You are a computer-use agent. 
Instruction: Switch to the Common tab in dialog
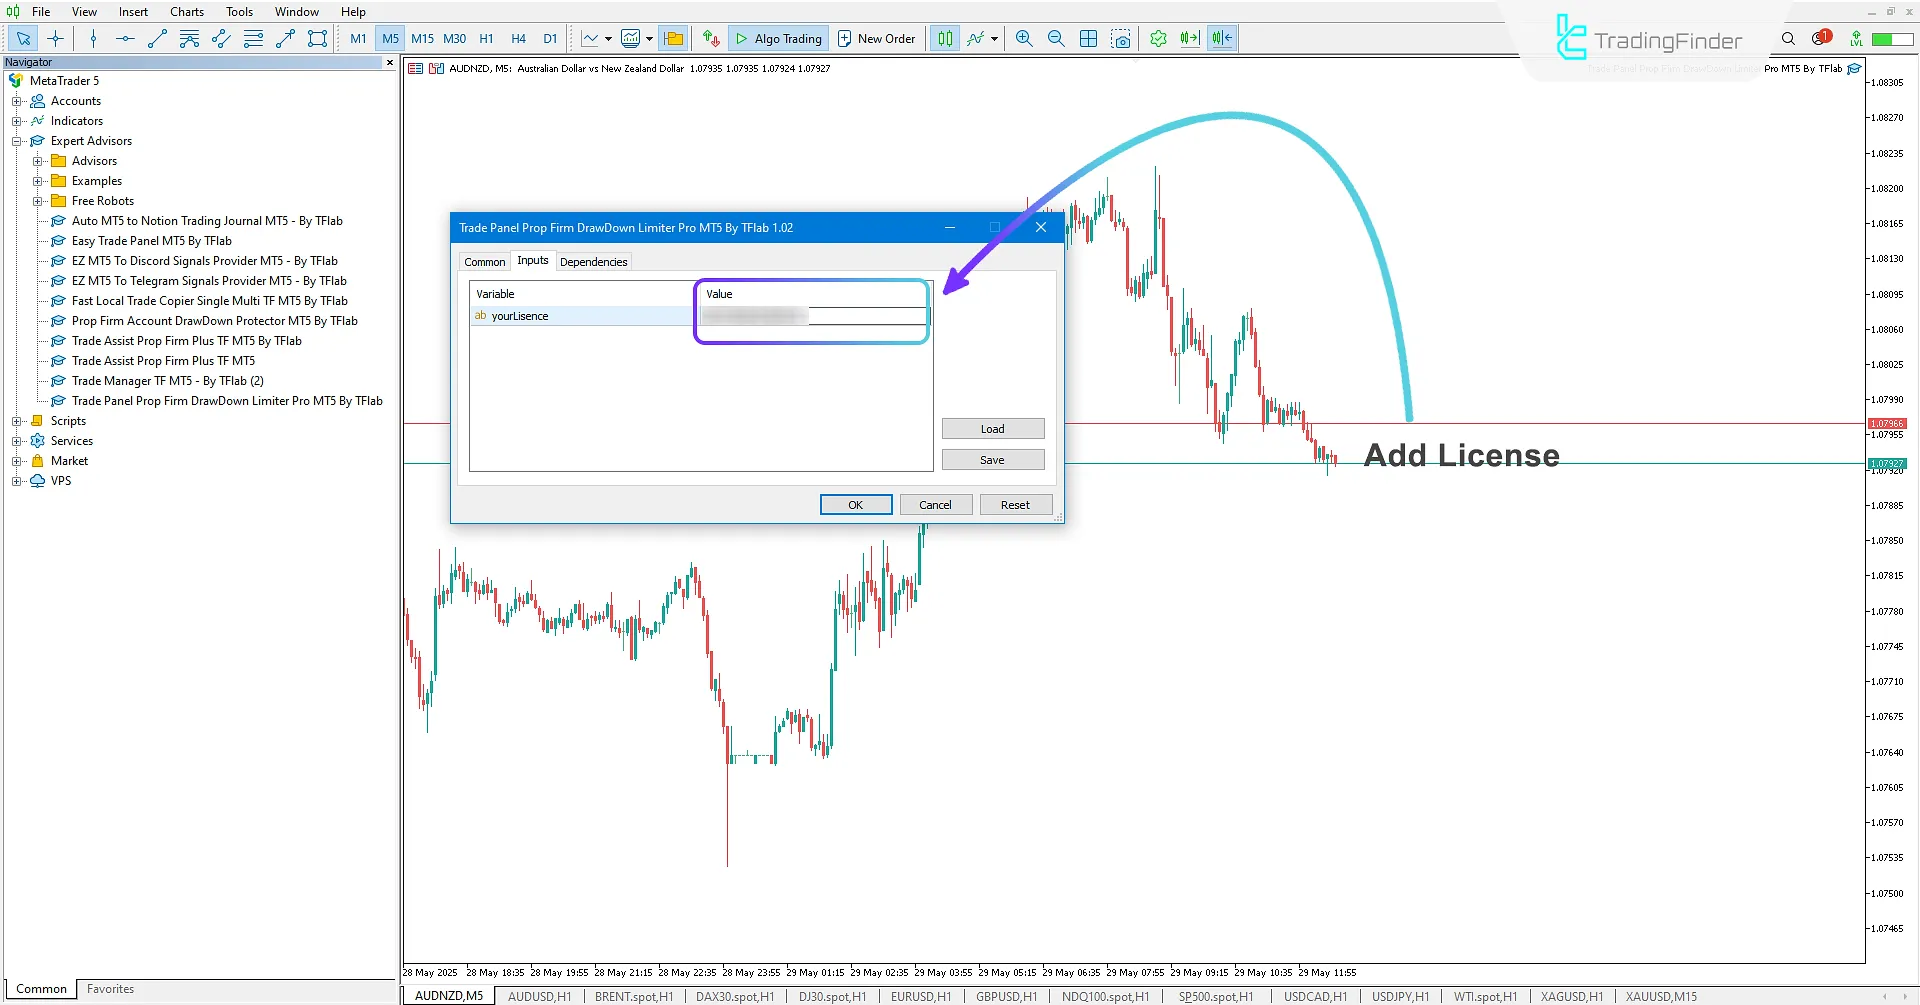(x=484, y=261)
